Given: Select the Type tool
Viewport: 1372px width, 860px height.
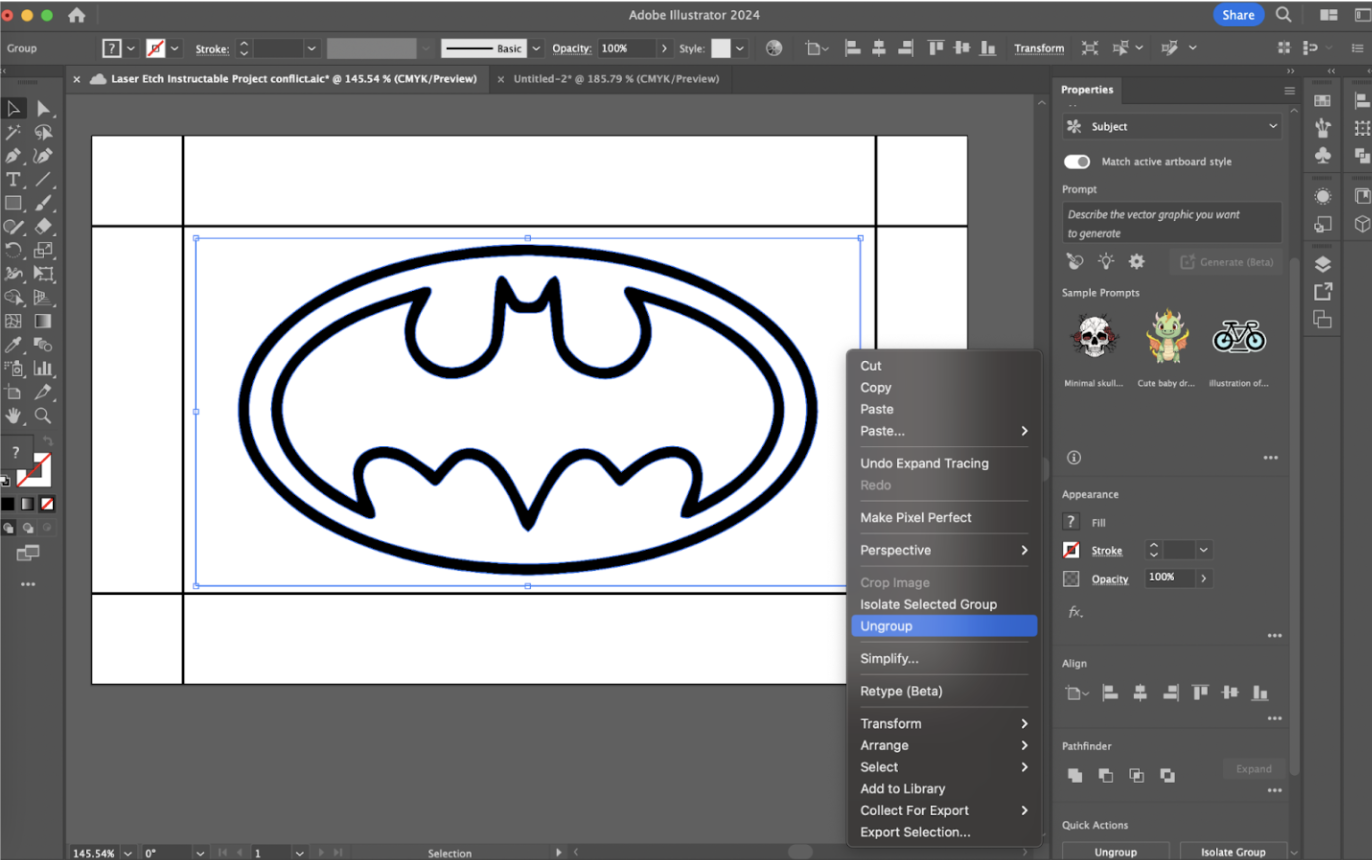Looking at the screenshot, I should click(x=13, y=180).
